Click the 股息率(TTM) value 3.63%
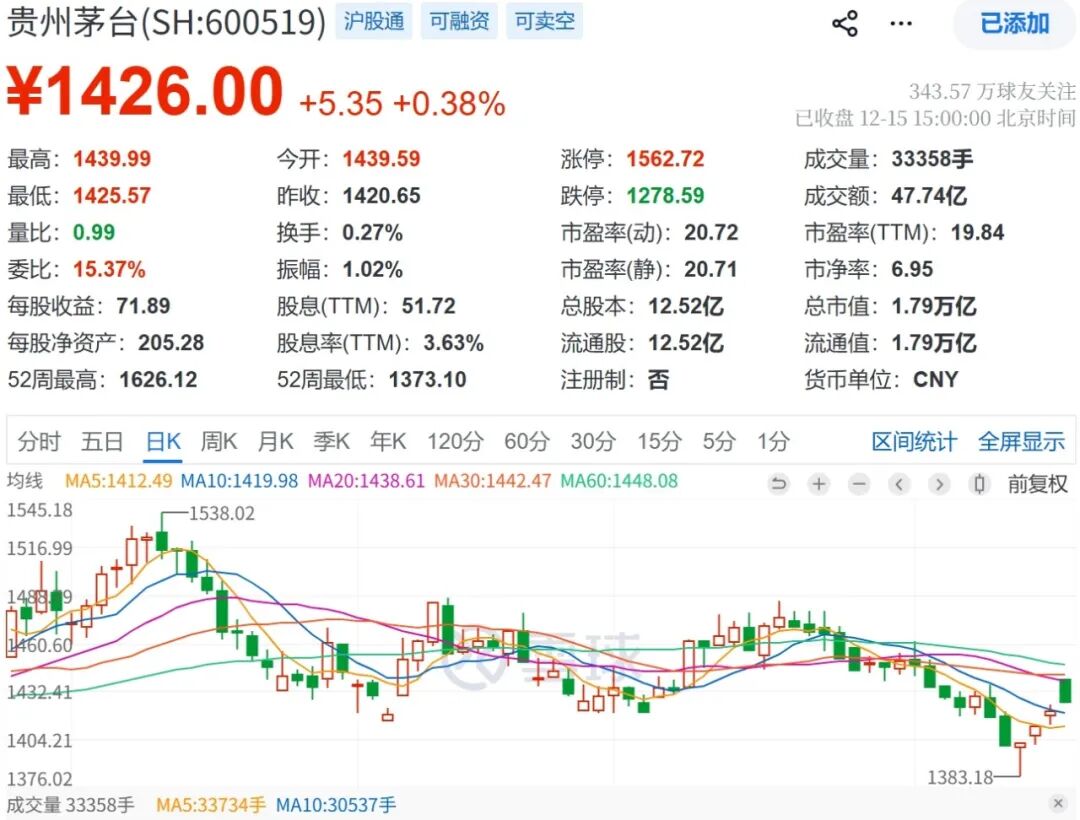1080x820 pixels. pyautogui.click(x=453, y=343)
